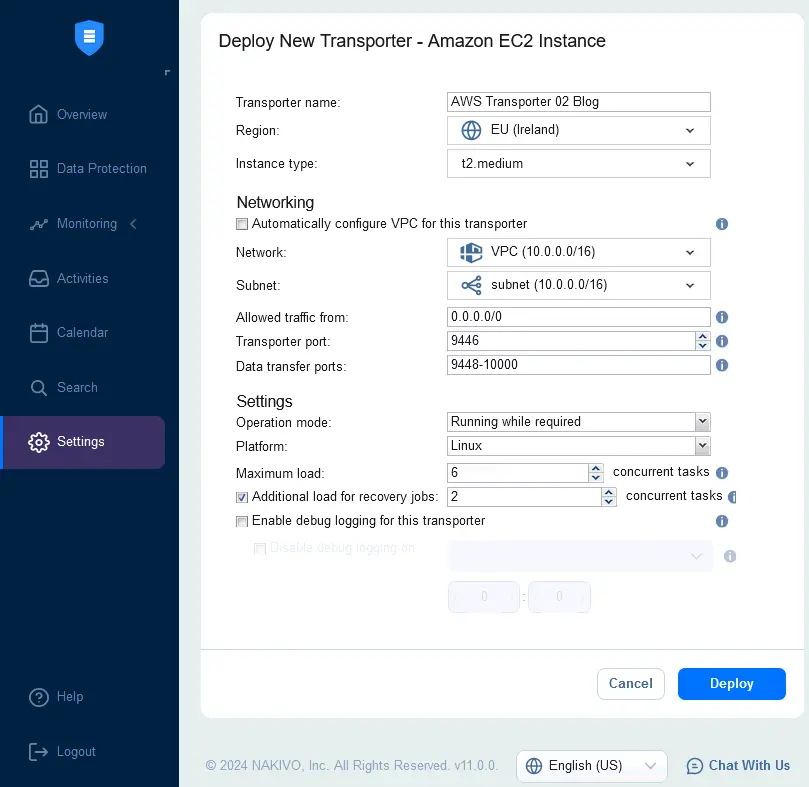
Task: Open the Instance type dropdown t2.medium
Action: 578,164
